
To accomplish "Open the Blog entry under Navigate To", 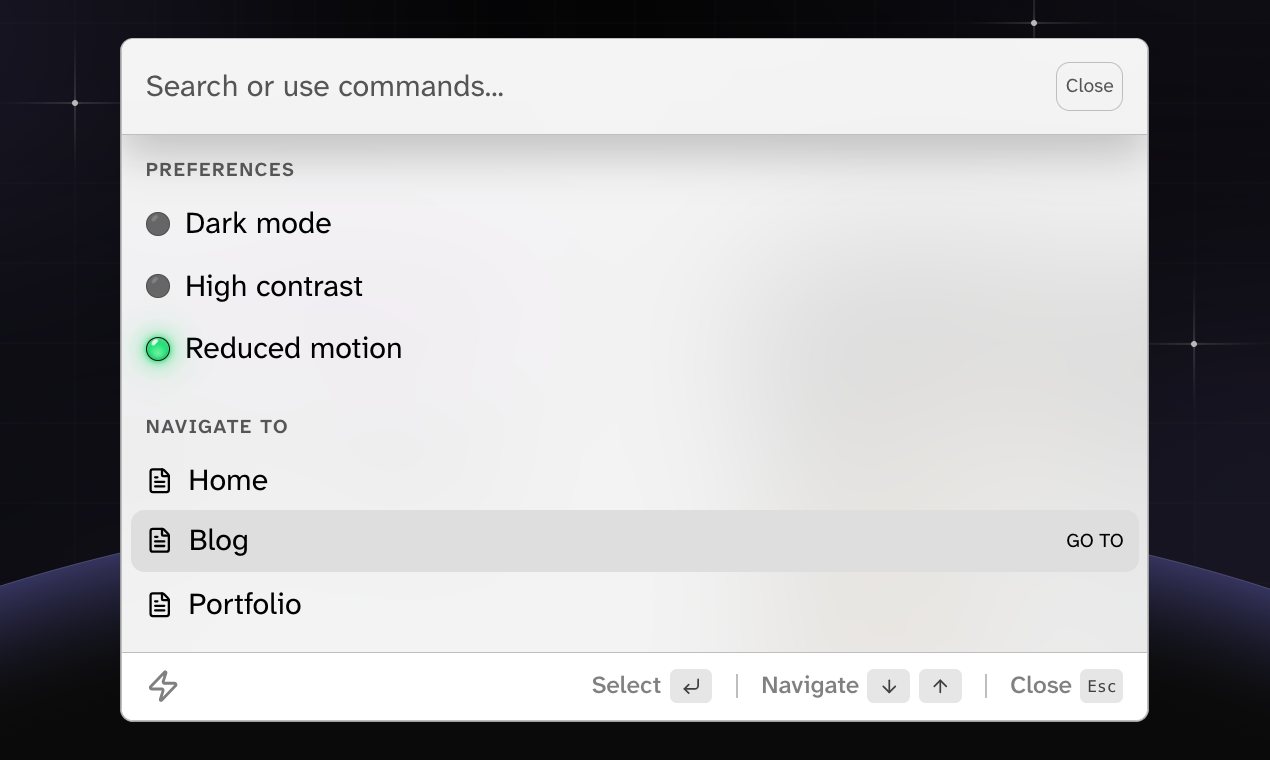I will click(218, 540).
